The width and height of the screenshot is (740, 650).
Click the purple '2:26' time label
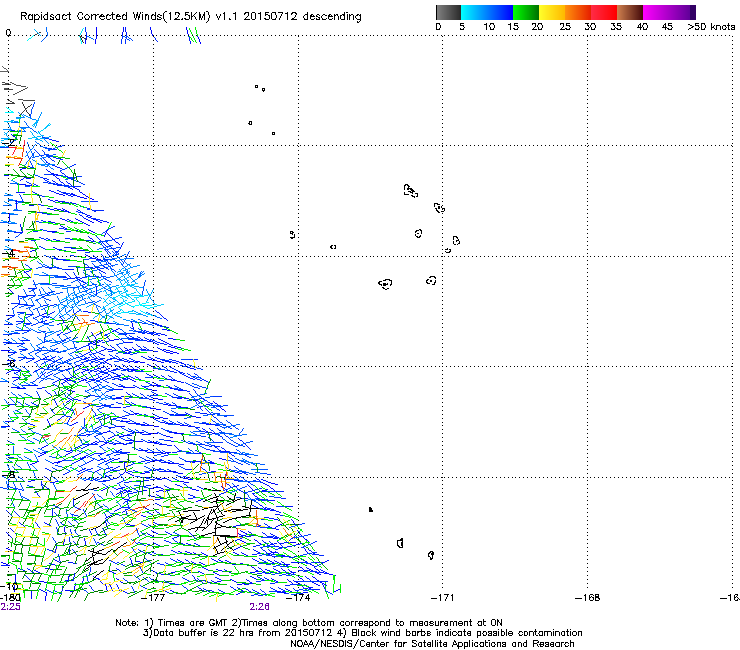[x=260, y=607]
